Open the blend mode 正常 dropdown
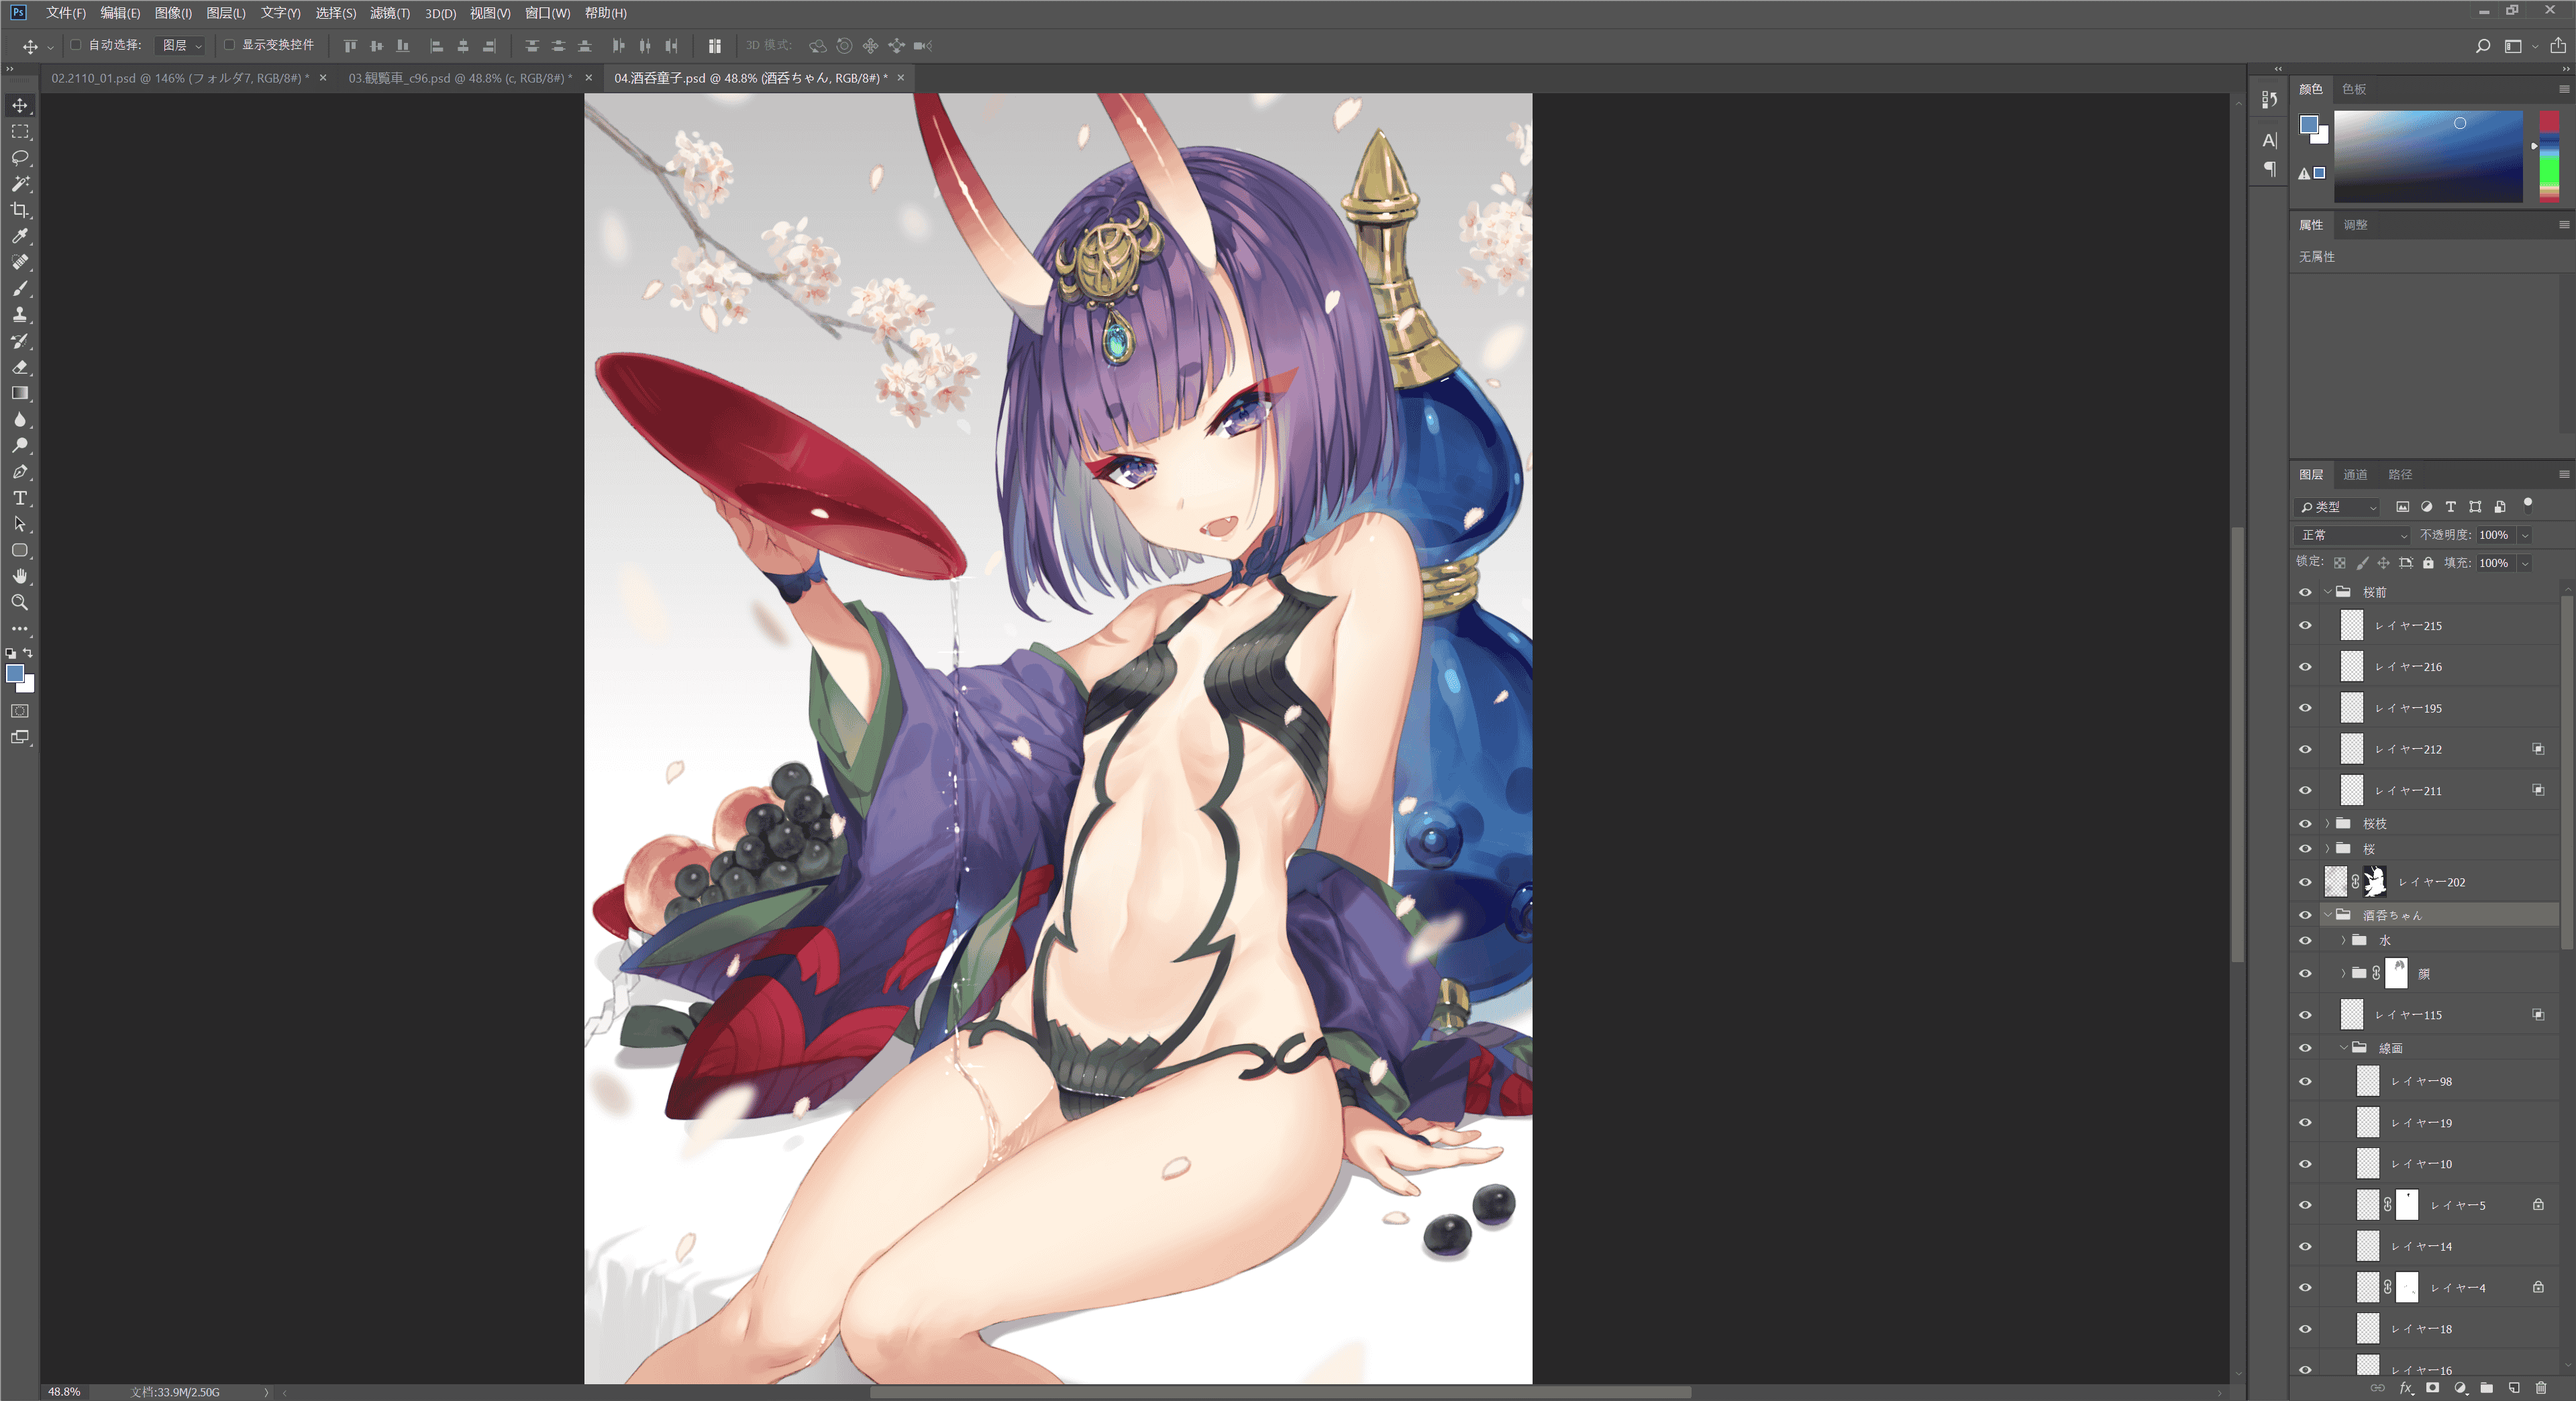2576x1401 pixels. coord(2354,535)
